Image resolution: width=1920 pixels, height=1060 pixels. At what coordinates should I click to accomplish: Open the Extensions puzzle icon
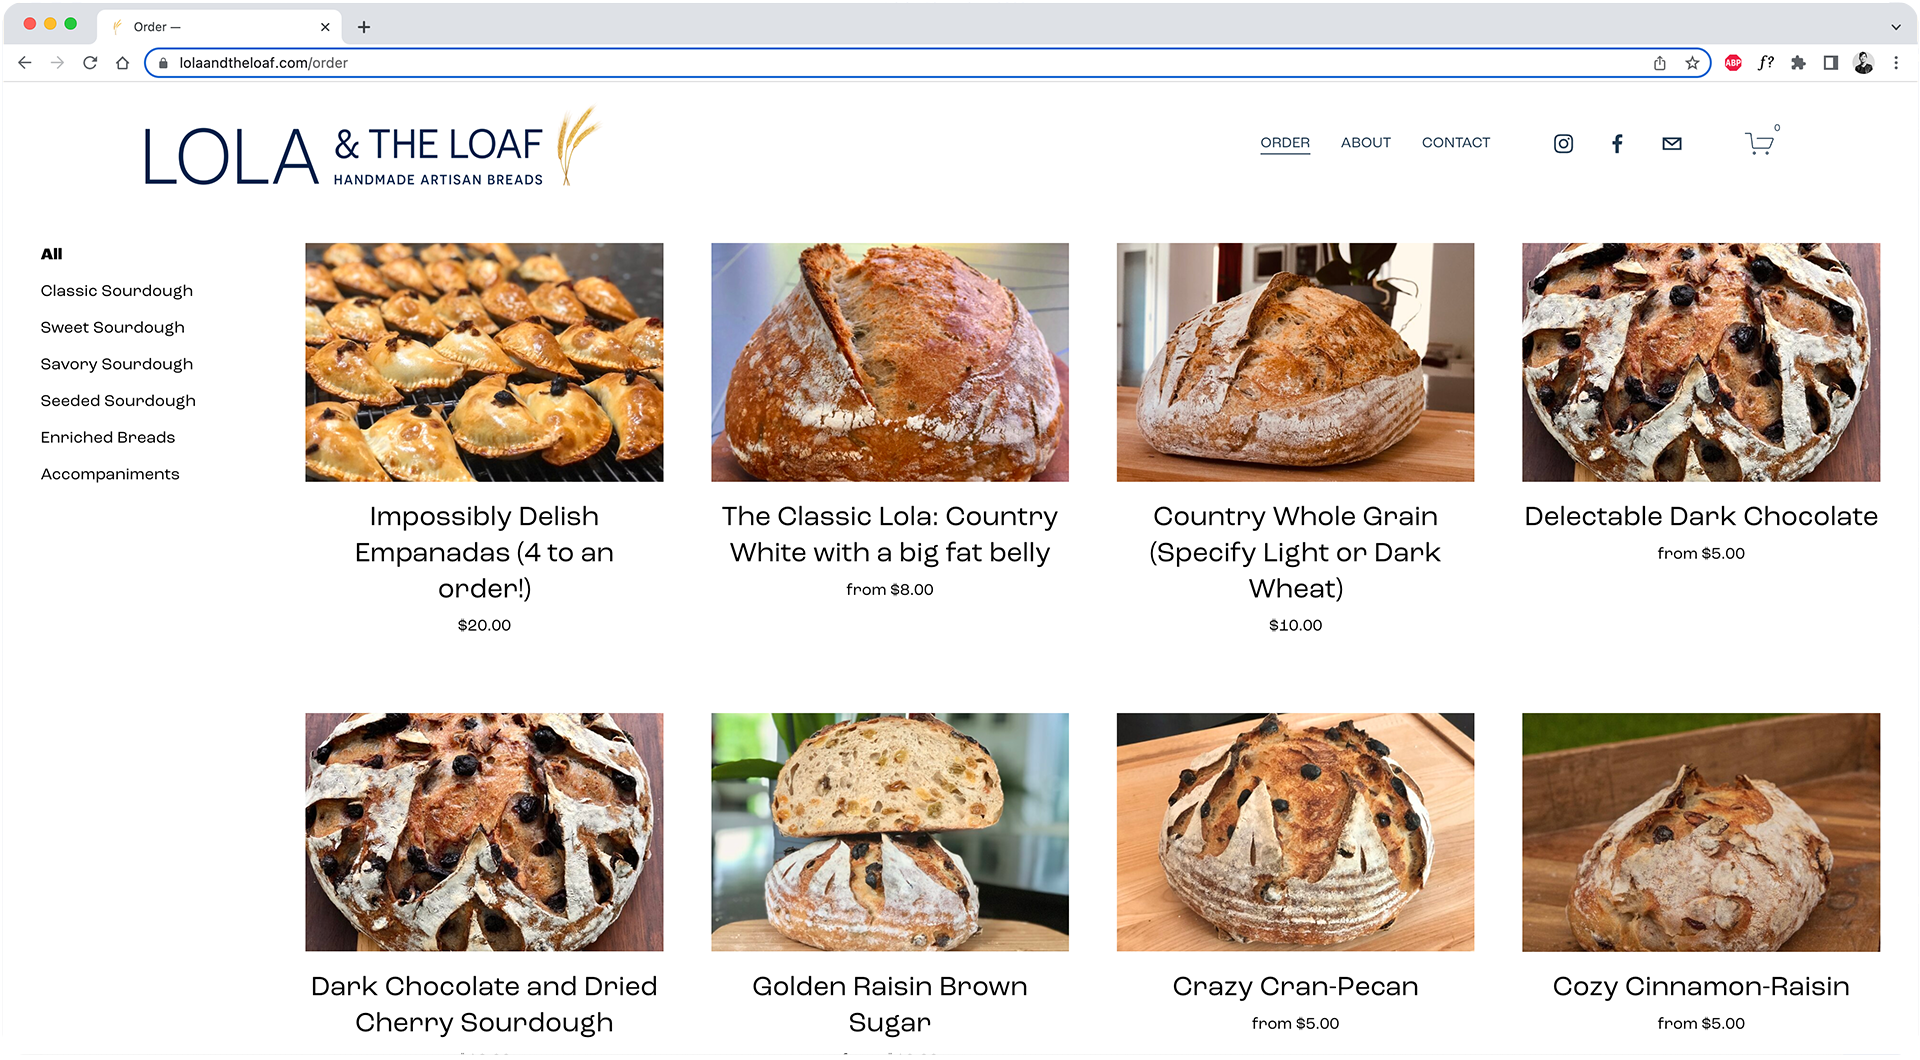[x=1798, y=63]
